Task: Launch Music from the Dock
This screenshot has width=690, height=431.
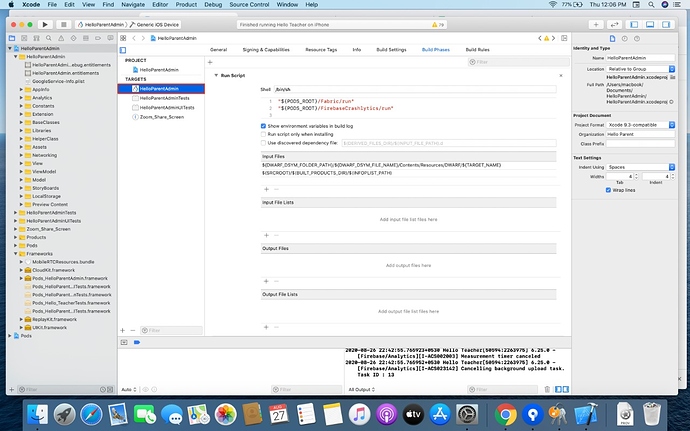Action: point(360,414)
